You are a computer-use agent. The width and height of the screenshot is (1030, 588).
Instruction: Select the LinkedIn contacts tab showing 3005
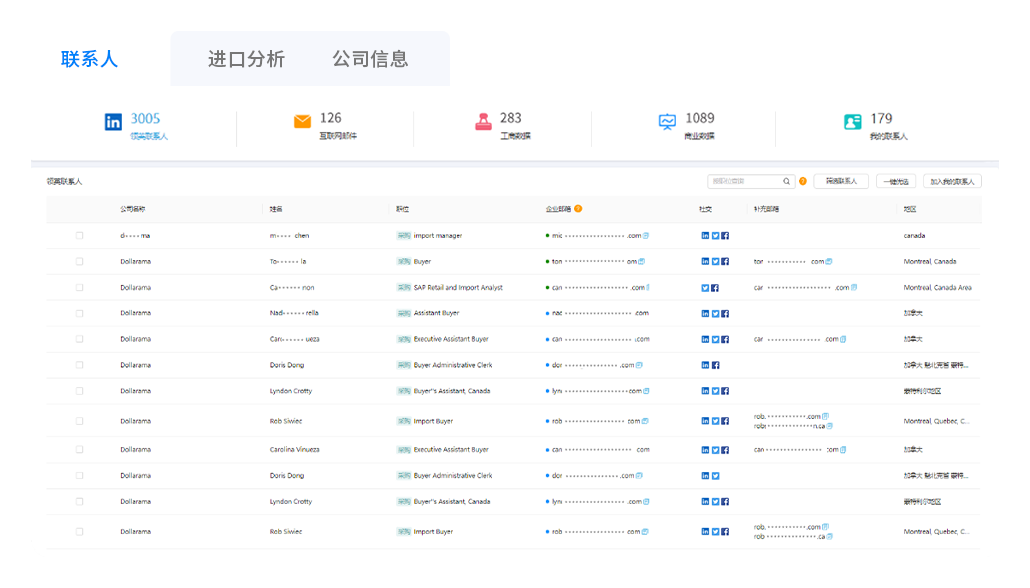pyautogui.click(x=137, y=125)
